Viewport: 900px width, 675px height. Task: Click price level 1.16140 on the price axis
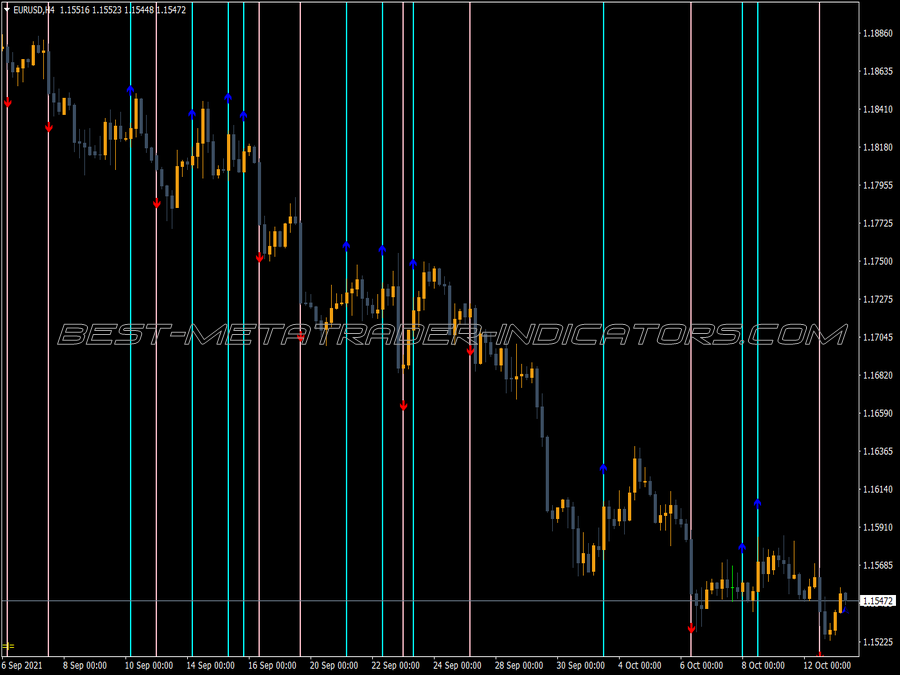coord(878,489)
